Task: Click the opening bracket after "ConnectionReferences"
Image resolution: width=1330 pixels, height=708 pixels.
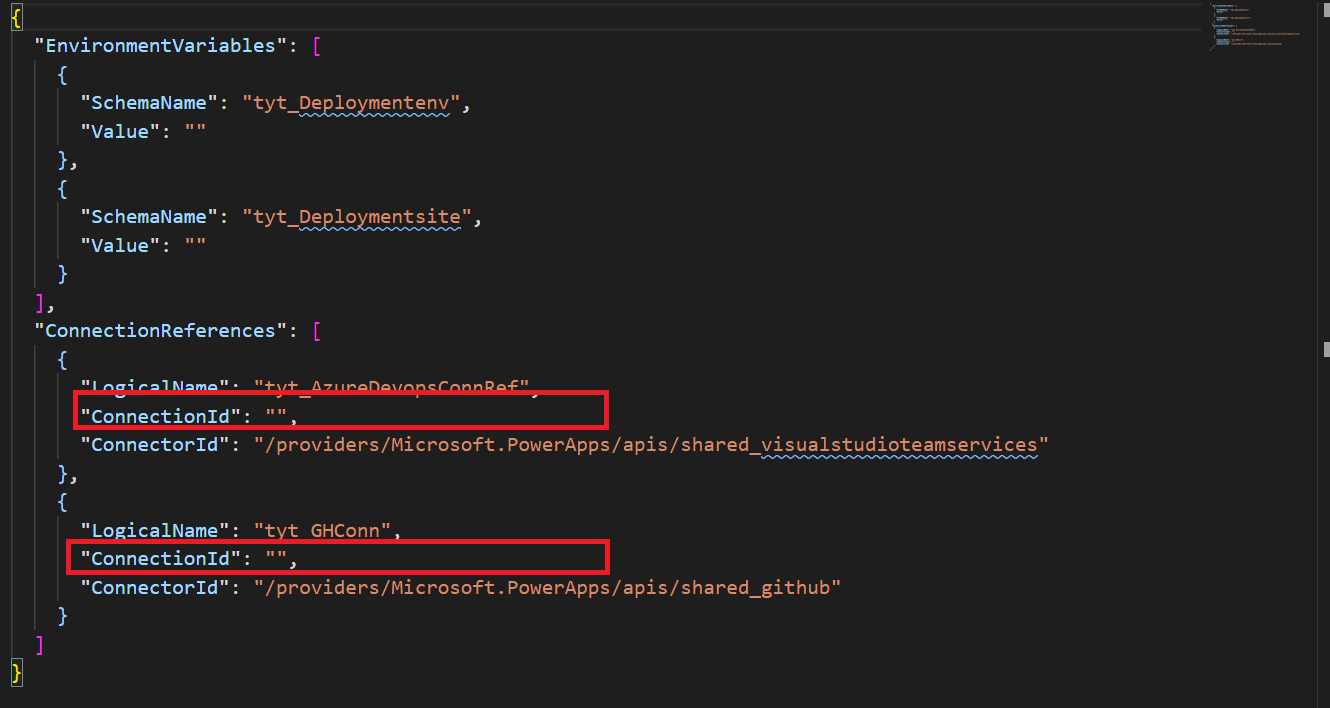Action: pyautogui.click(x=317, y=330)
